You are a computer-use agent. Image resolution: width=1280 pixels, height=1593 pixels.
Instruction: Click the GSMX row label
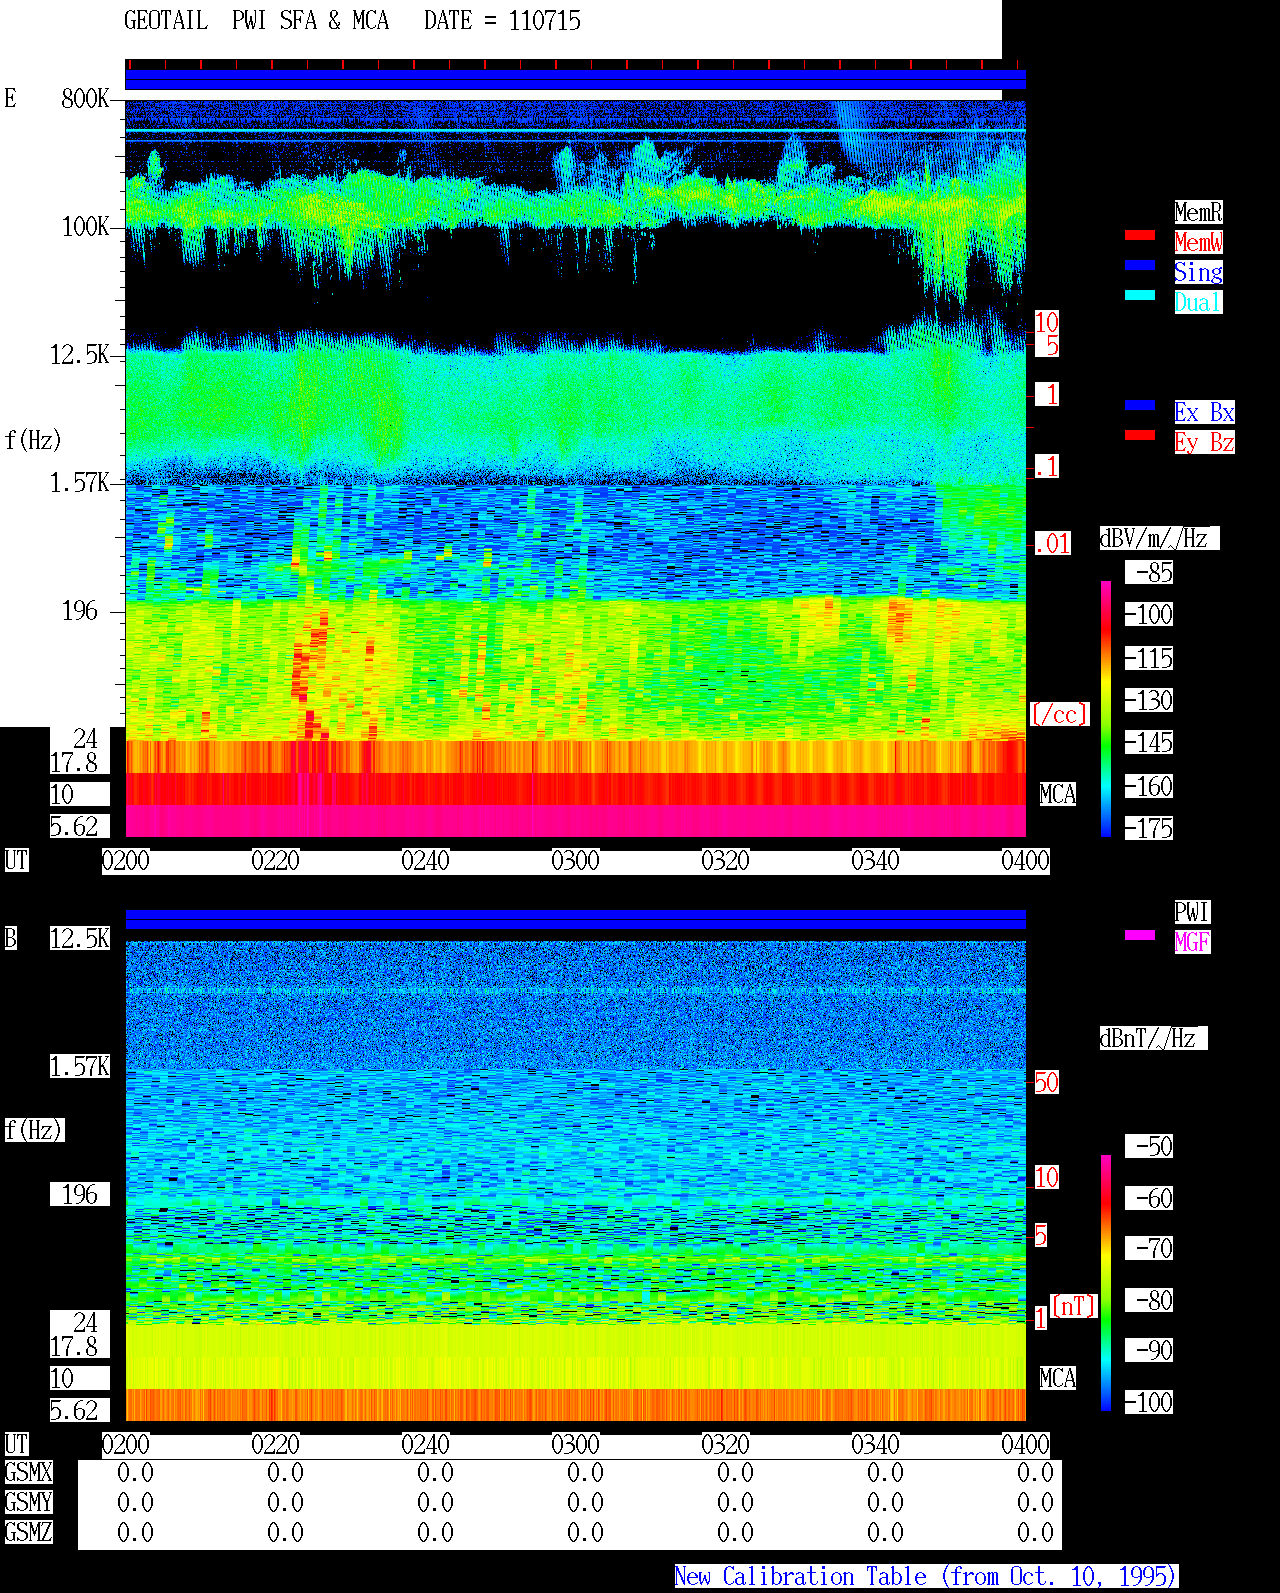pyautogui.click(x=28, y=1473)
